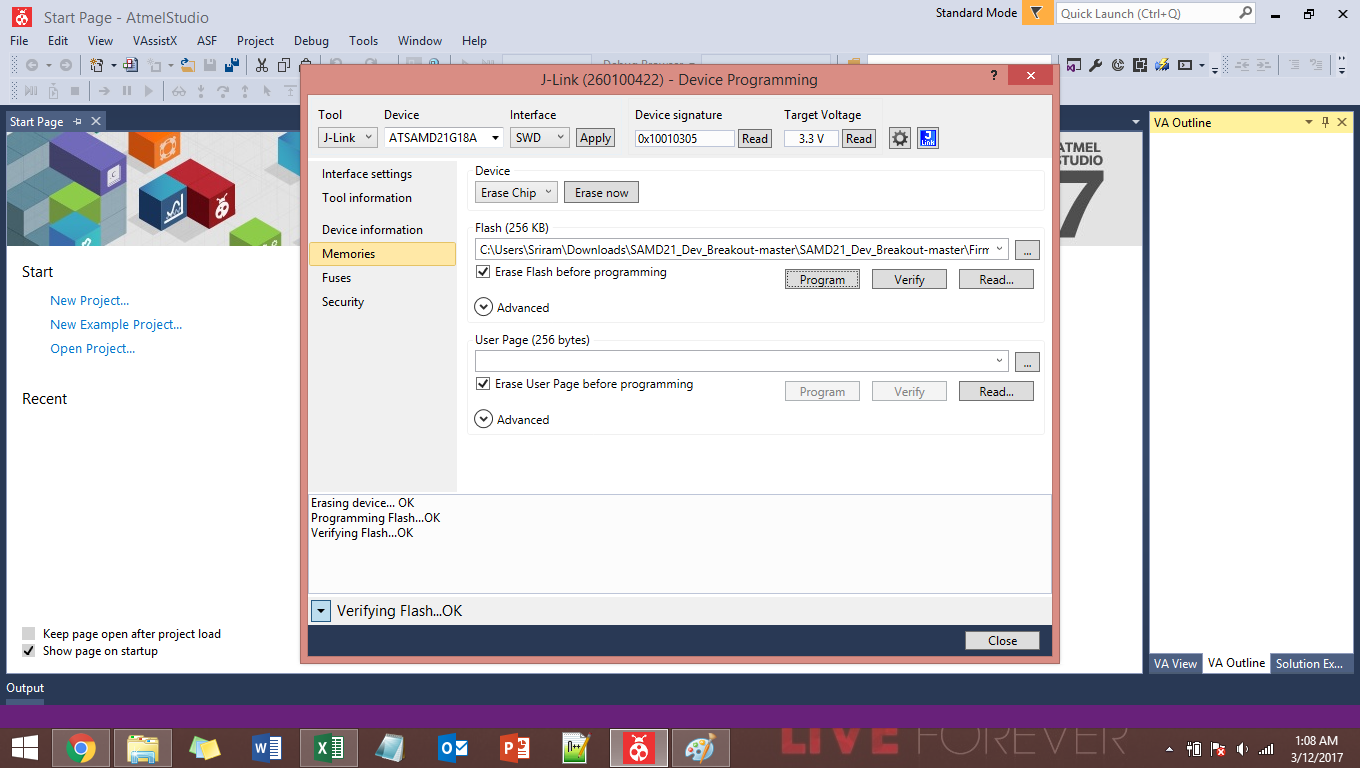The height and width of the screenshot is (768, 1360).
Task: Open the Erase Chip dropdown
Action: 516,192
